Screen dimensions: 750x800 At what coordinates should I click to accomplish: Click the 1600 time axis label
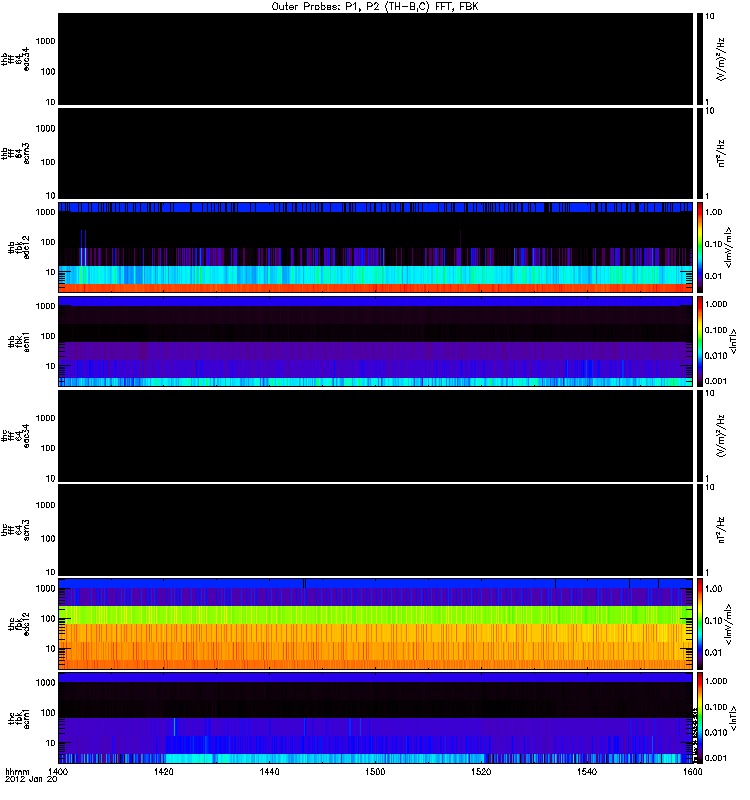coord(692,771)
